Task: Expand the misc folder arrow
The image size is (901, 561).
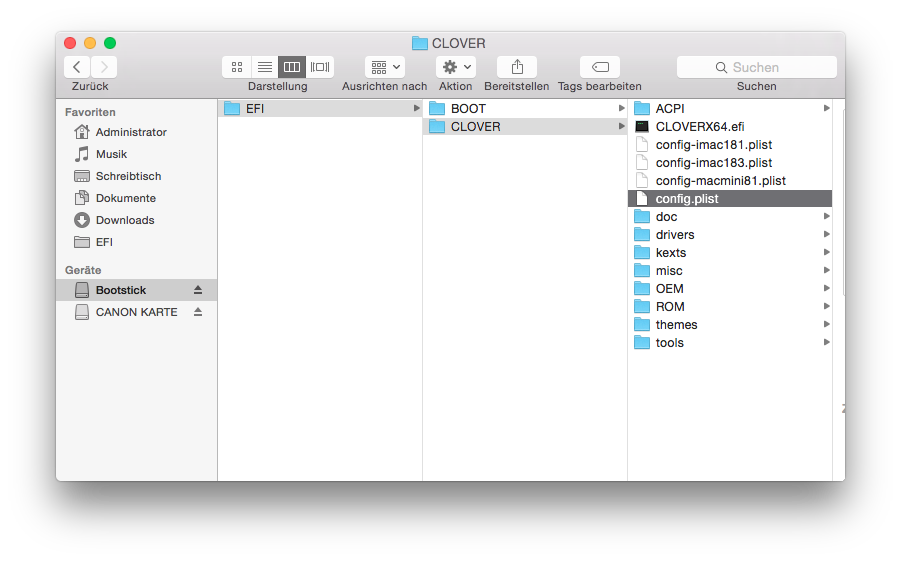Action: click(x=826, y=270)
